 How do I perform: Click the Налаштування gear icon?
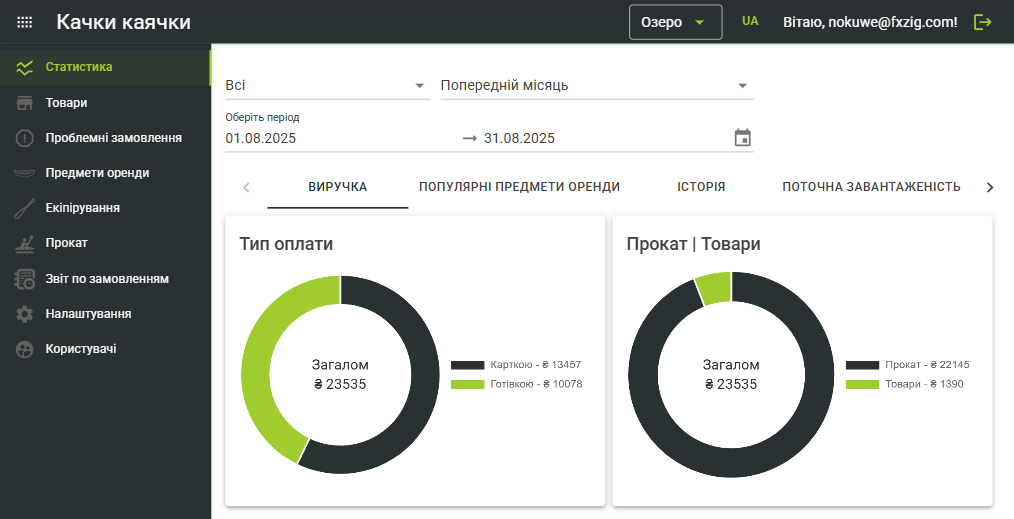click(25, 314)
